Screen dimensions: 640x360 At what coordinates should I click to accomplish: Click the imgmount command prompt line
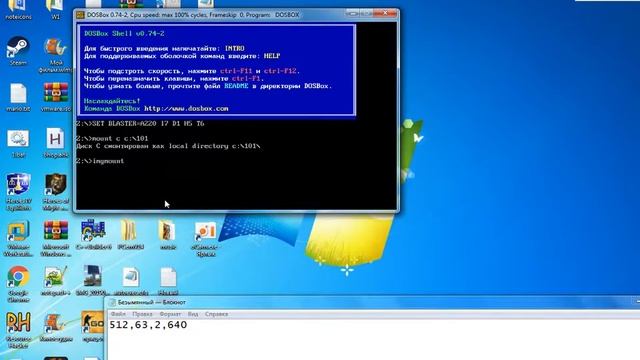[x=100, y=161]
